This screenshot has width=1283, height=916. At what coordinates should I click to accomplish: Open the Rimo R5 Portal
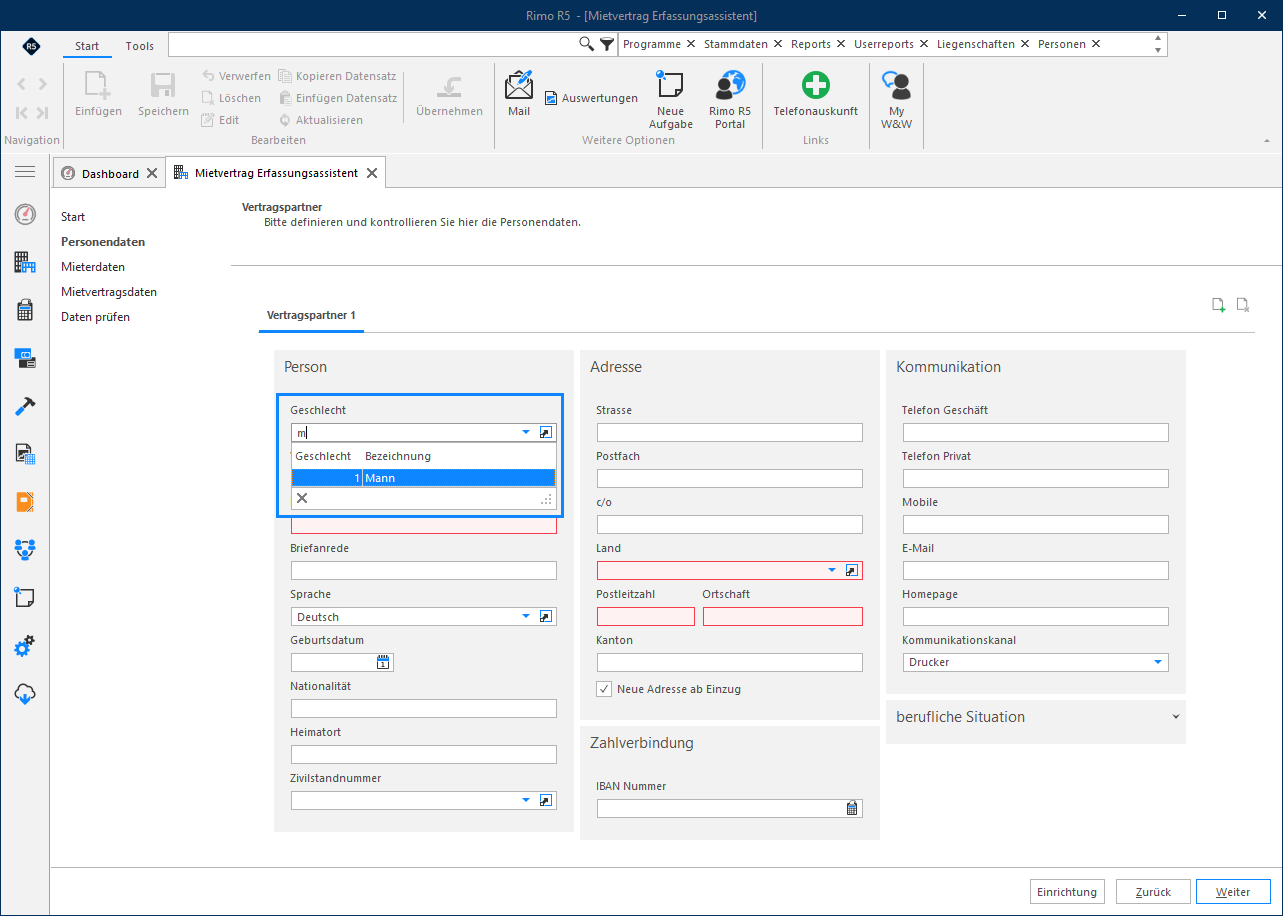tap(730, 100)
